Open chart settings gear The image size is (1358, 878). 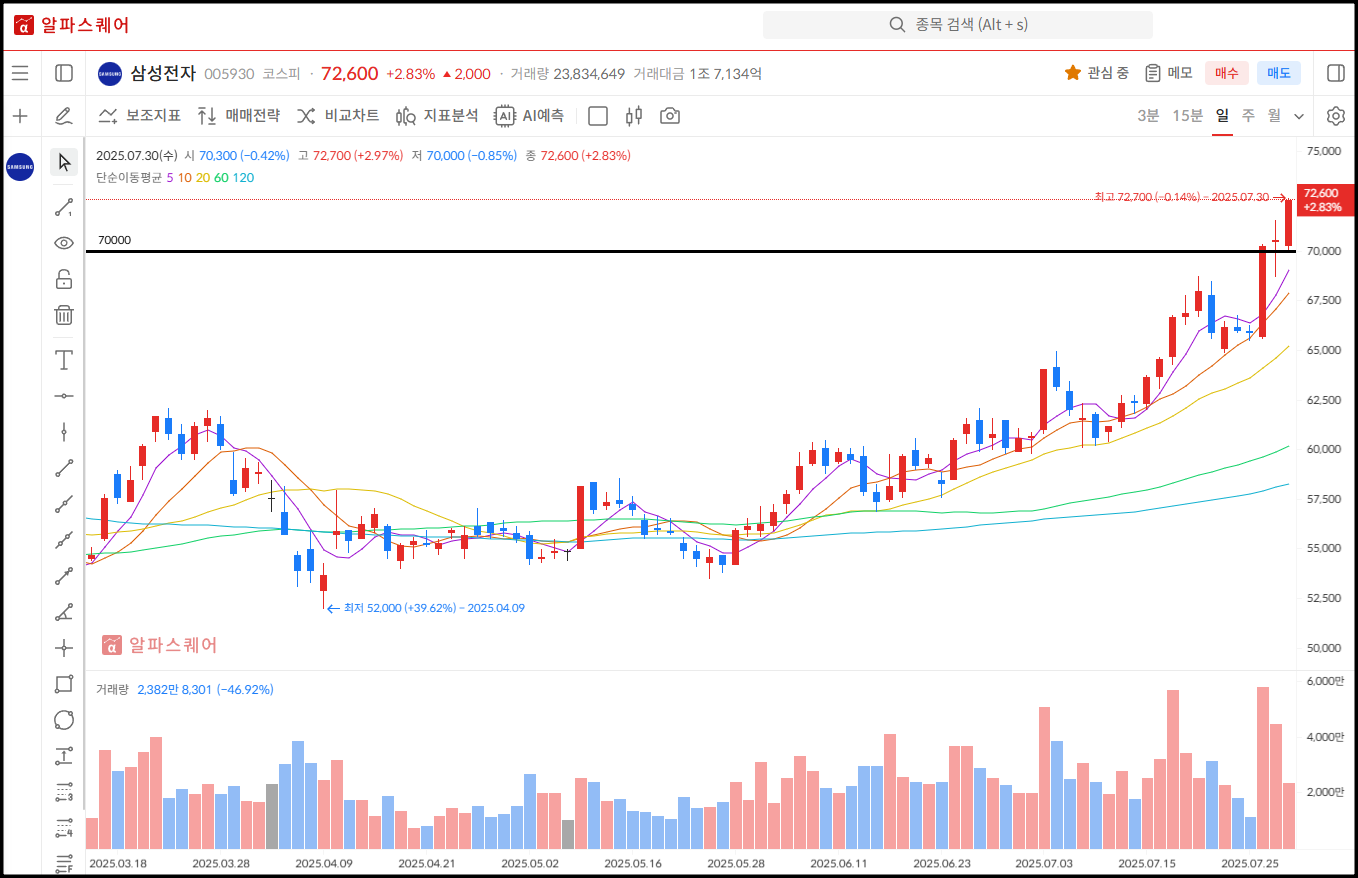click(1335, 116)
